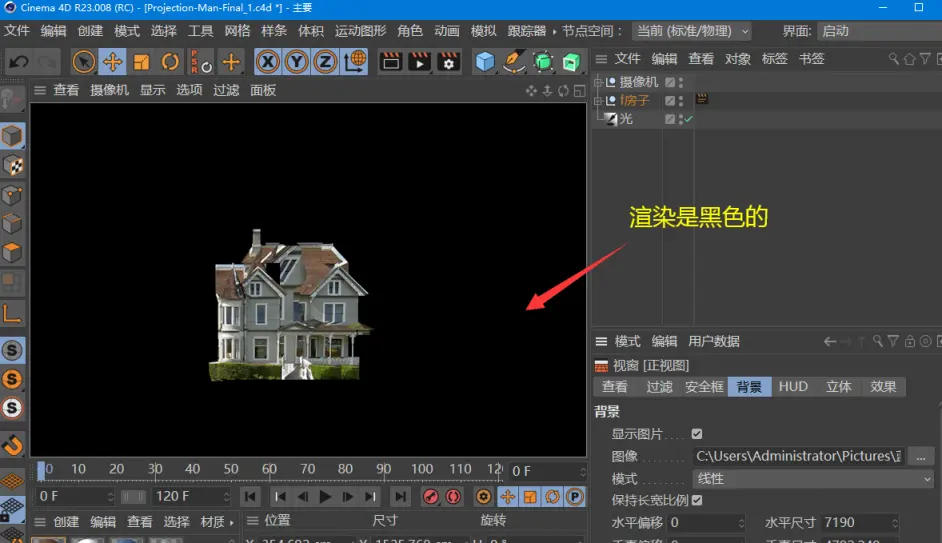Click the preview range slider handle
The image size is (942, 543).
[x=133, y=497]
